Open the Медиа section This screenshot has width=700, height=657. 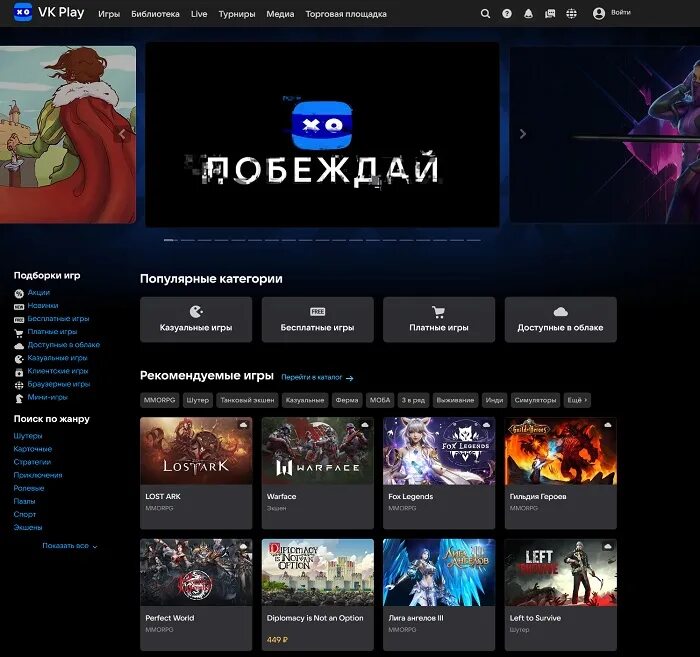[280, 14]
